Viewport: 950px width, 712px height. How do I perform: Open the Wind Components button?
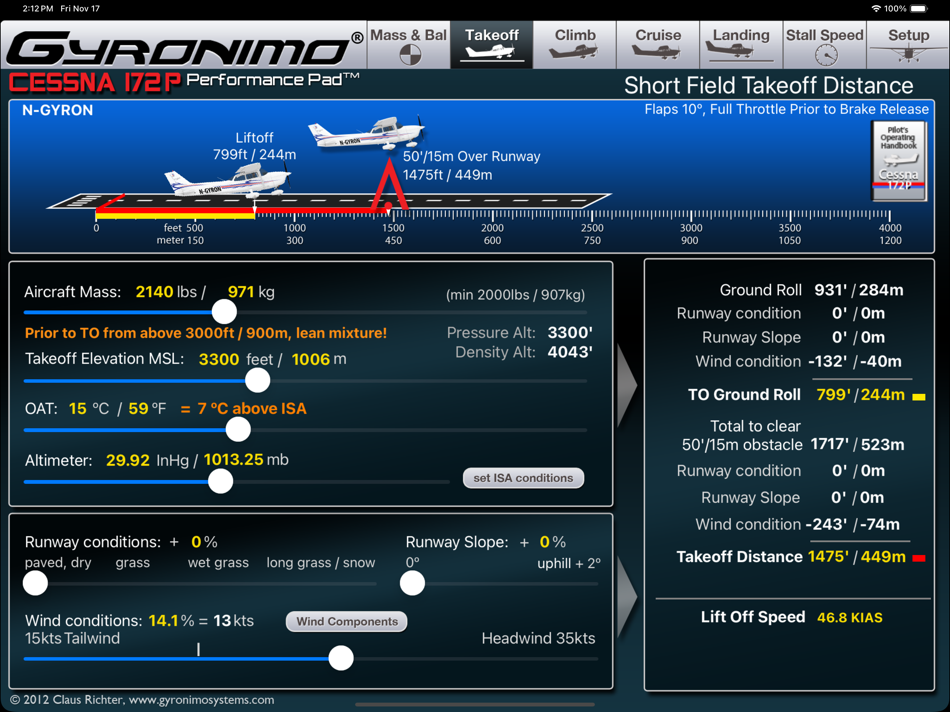pyautogui.click(x=347, y=622)
